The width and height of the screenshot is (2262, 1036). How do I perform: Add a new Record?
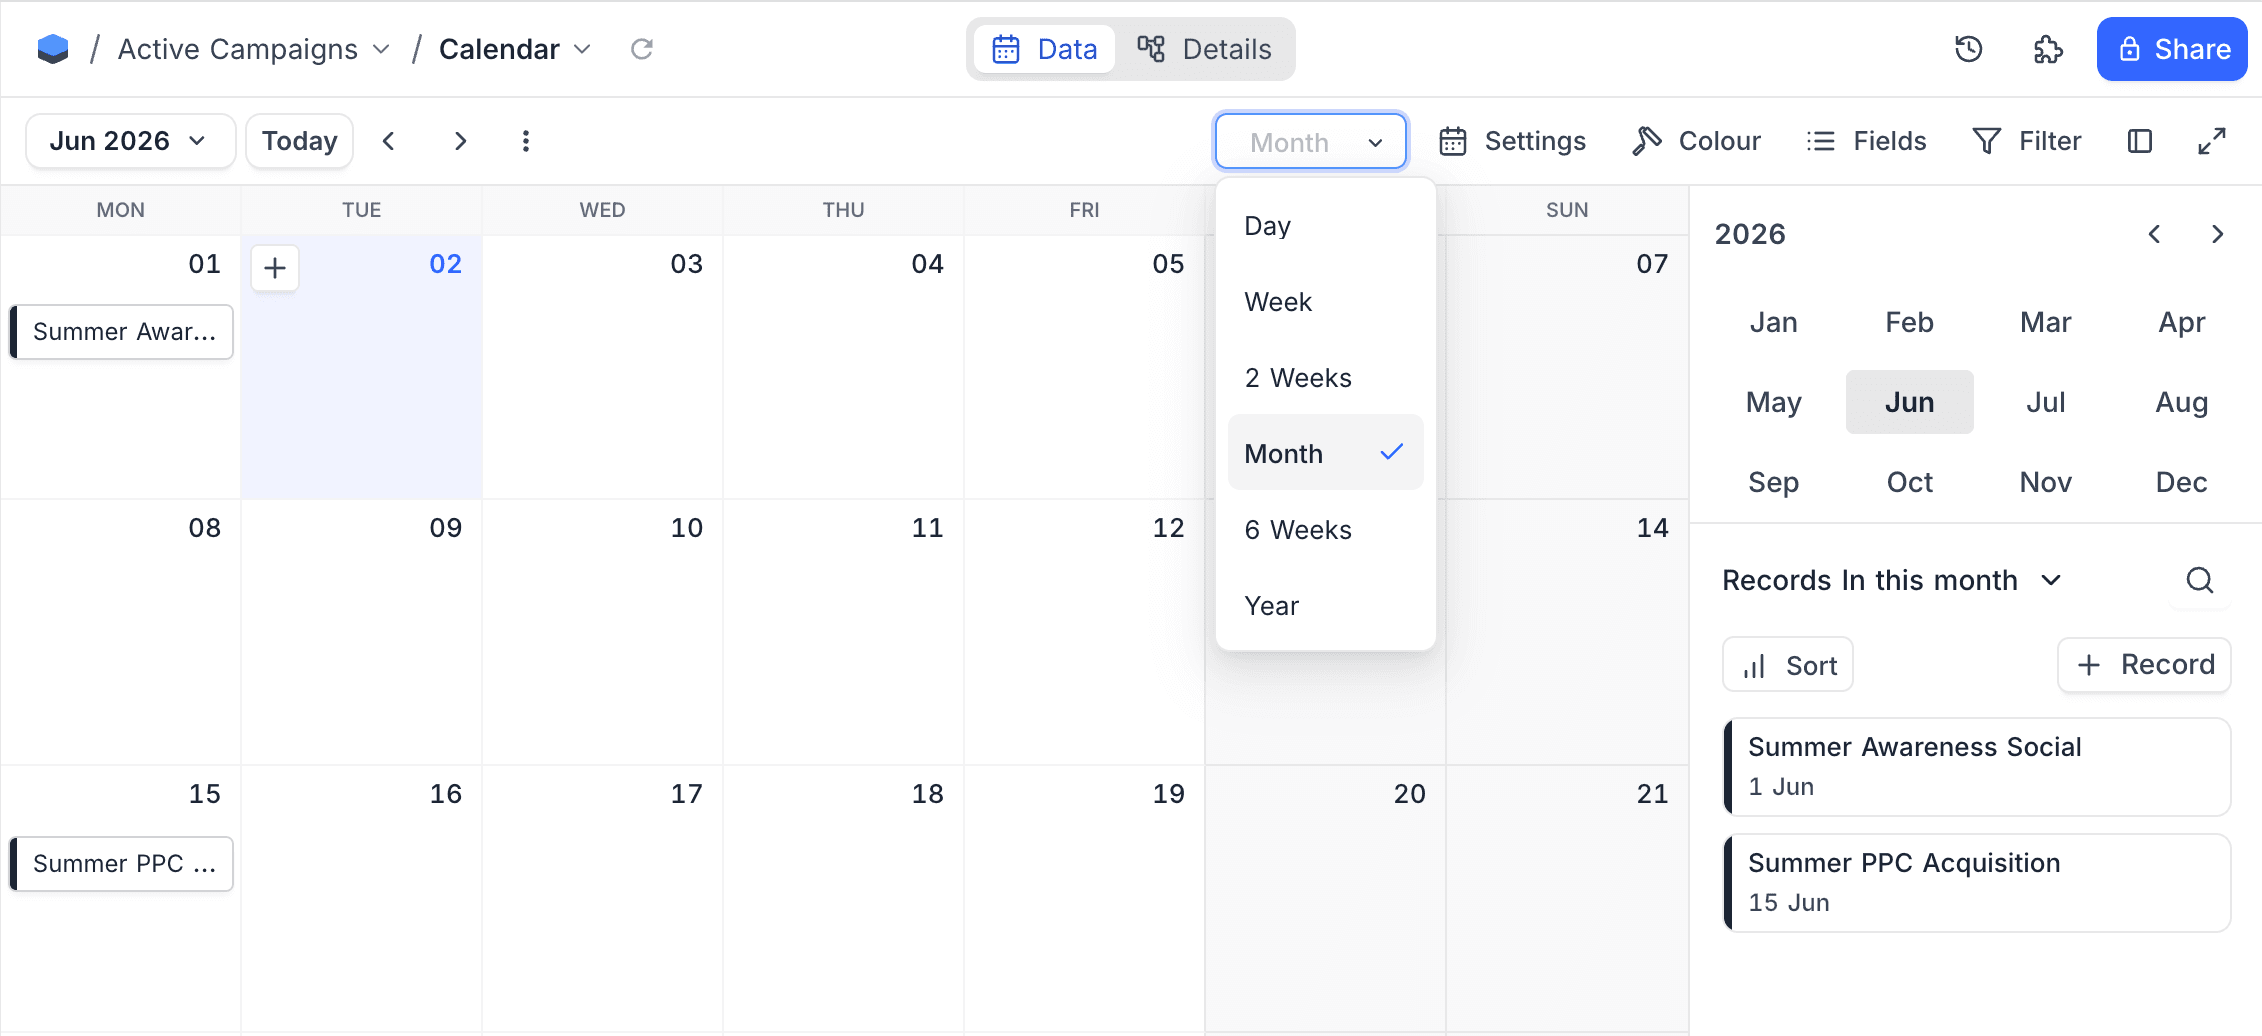click(x=2144, y=665)
